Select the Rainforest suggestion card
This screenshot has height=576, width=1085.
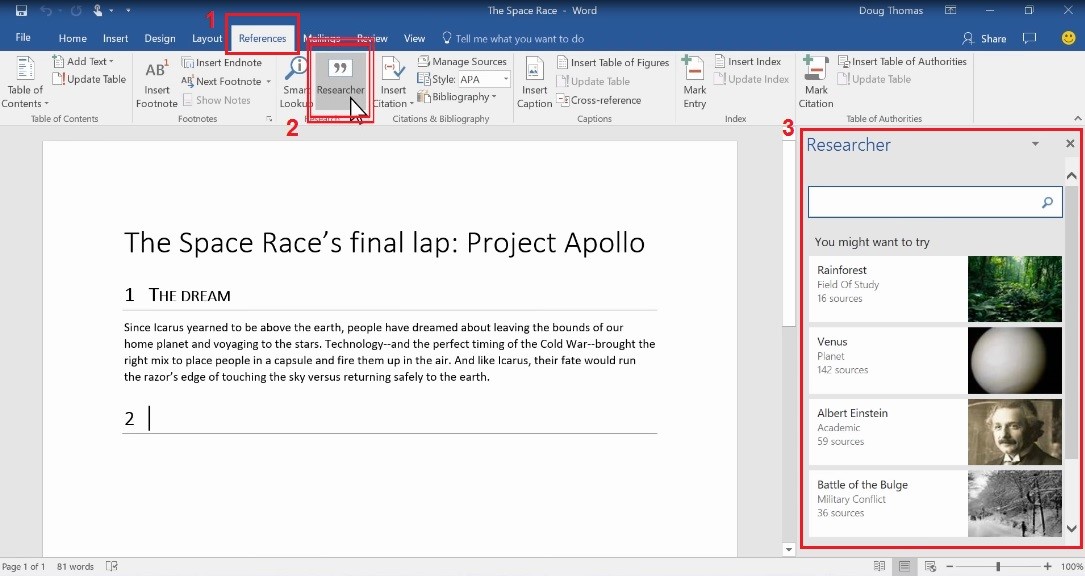935,289
